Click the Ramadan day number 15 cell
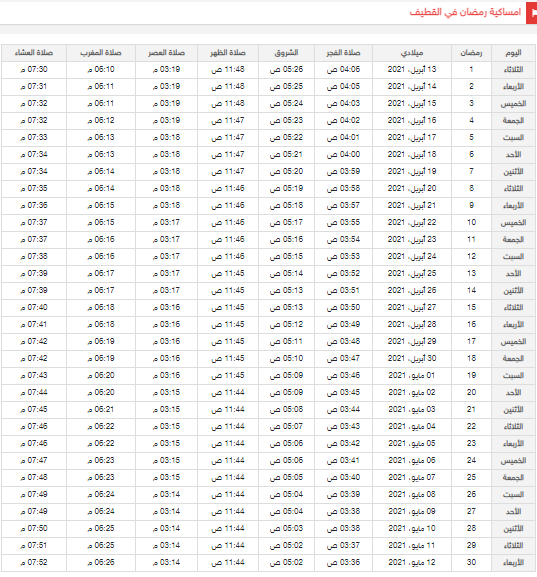The width and height of the screenshot is (537, 577). pos(471,307)
